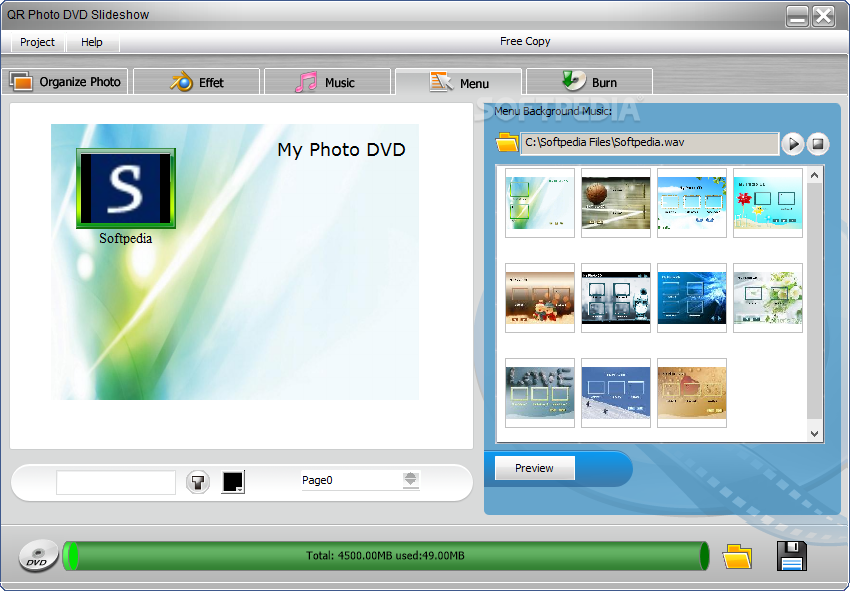Select the white flowers menu template
Image resolution: width=850 pixels, height=591 pixels.
[x=768, y=298]
